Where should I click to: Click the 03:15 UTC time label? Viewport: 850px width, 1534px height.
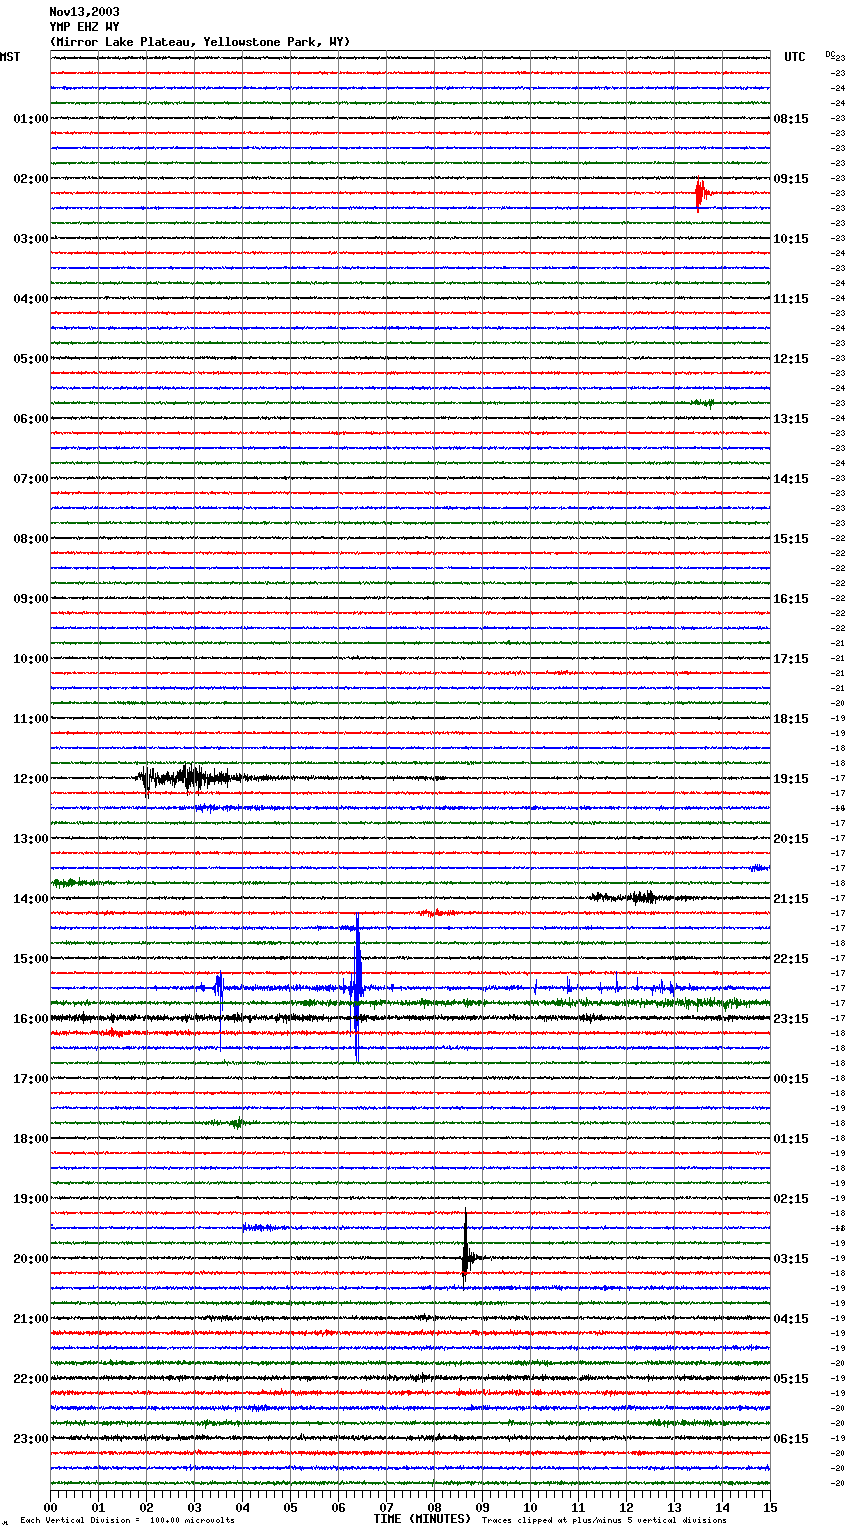pos(791,1259)
